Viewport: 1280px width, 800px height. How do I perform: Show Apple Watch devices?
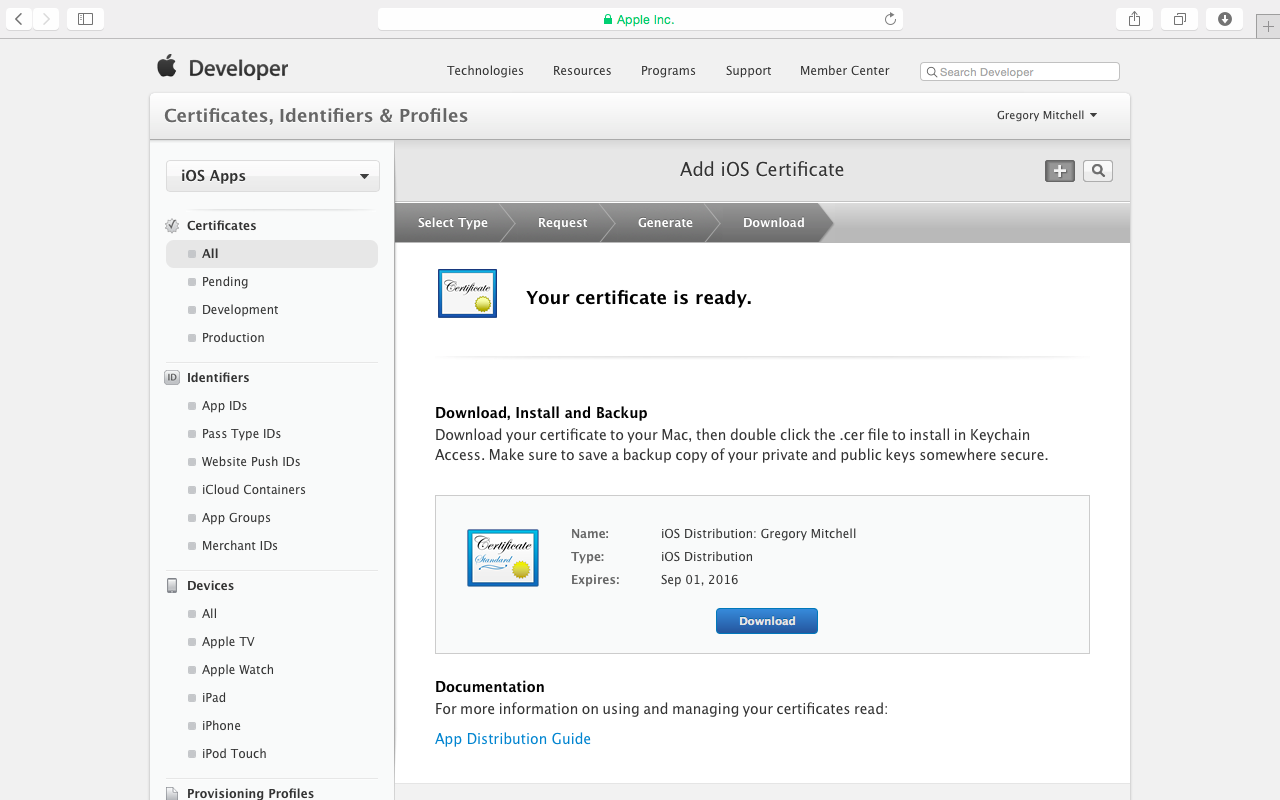click(x=238, y=670)
